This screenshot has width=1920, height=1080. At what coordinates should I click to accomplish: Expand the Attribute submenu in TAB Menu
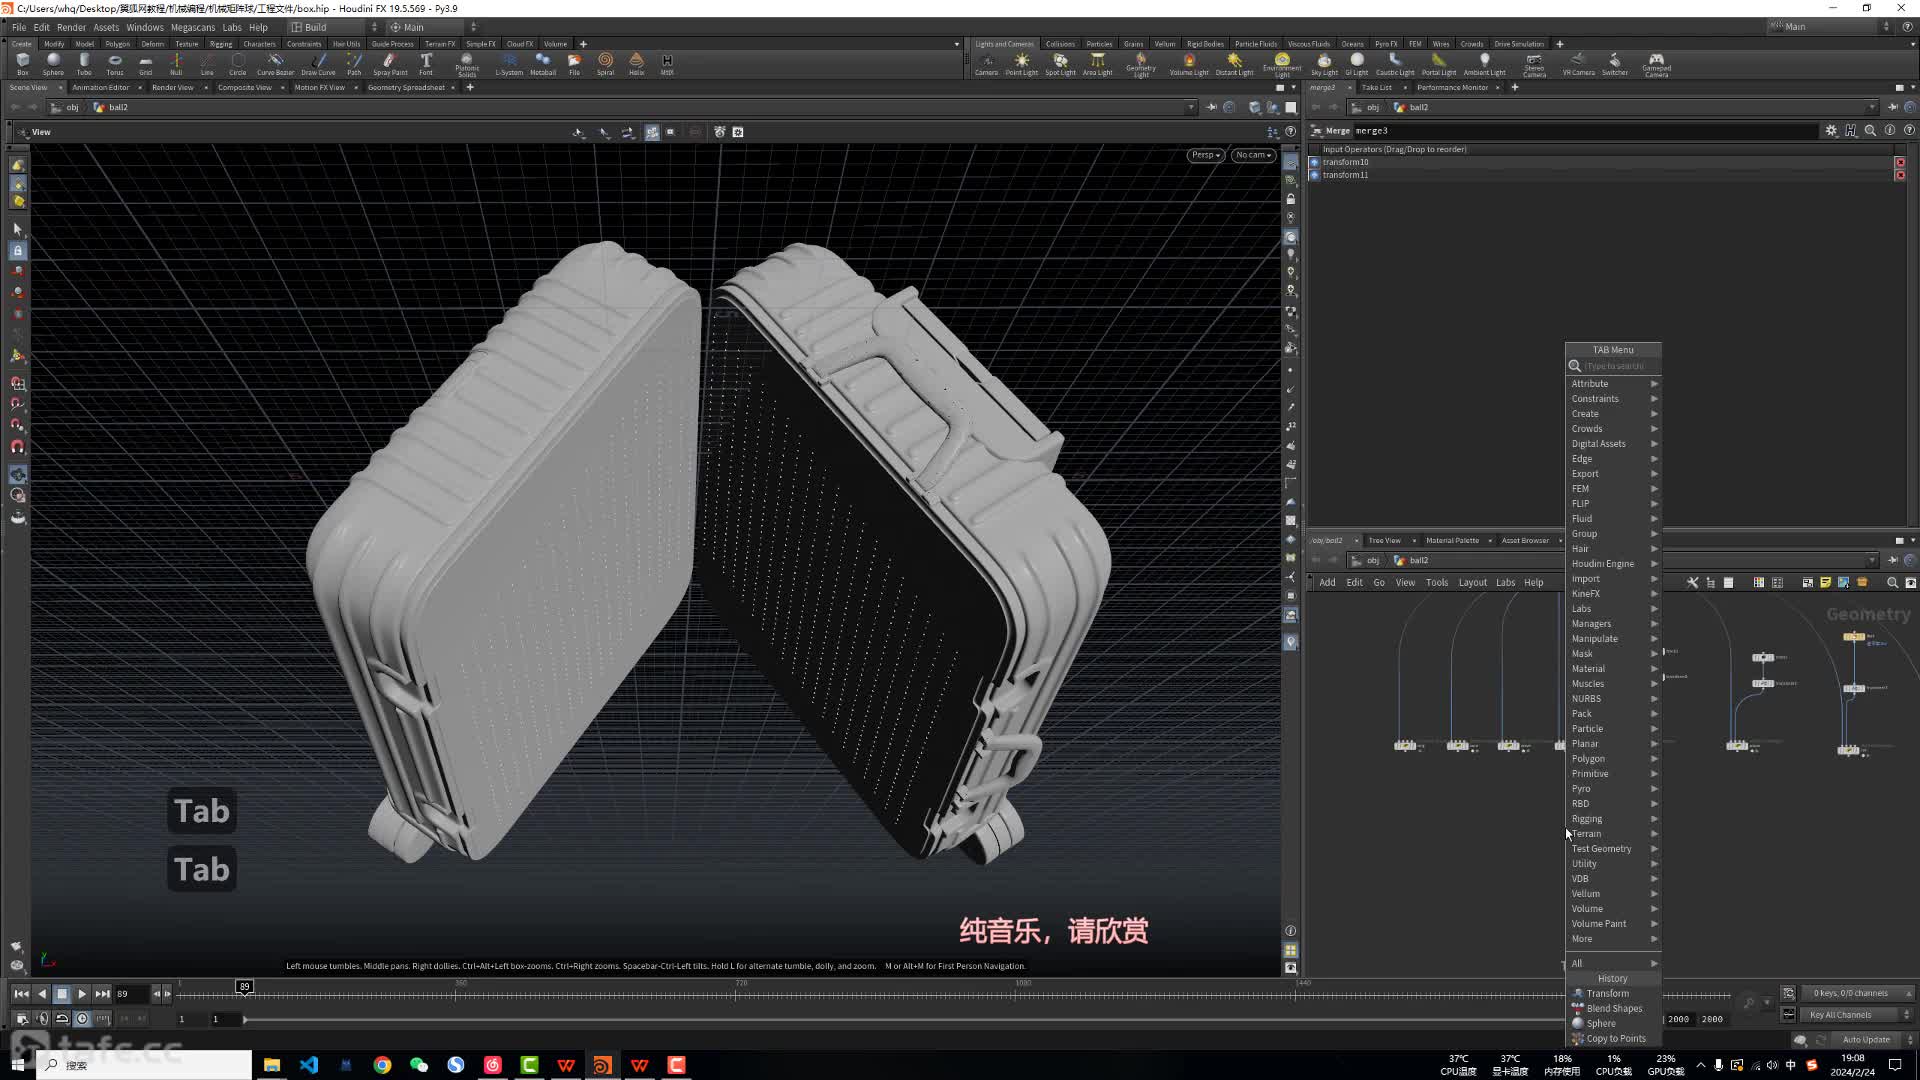[1613, 384]
